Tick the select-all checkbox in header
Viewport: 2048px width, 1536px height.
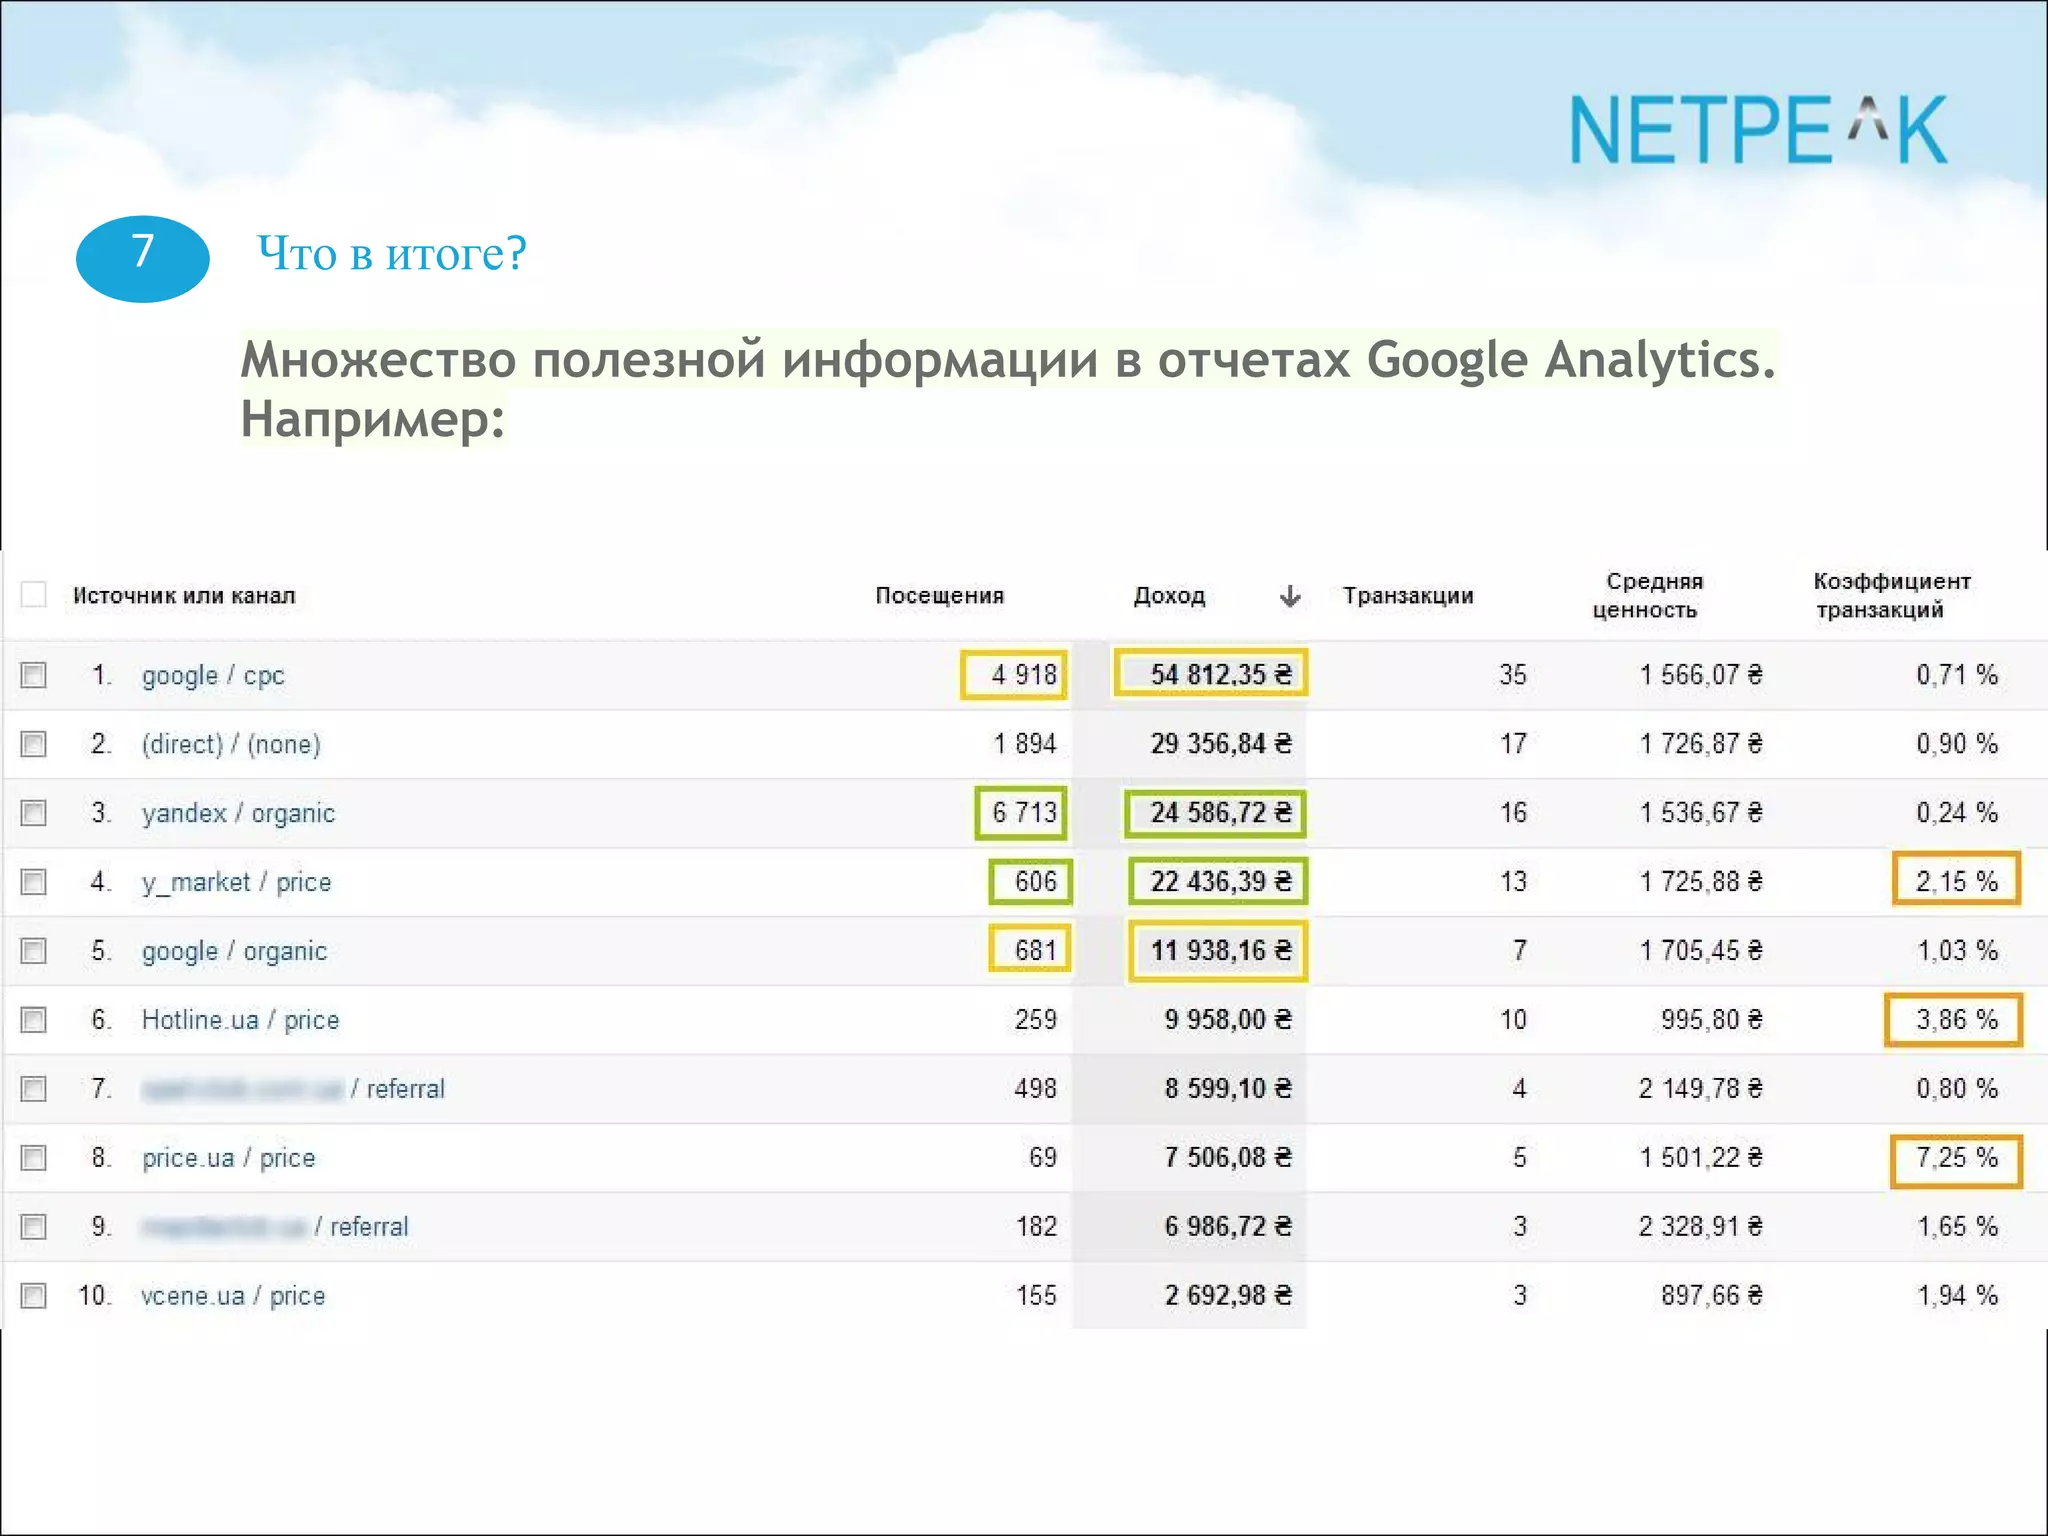click(34, 595)
